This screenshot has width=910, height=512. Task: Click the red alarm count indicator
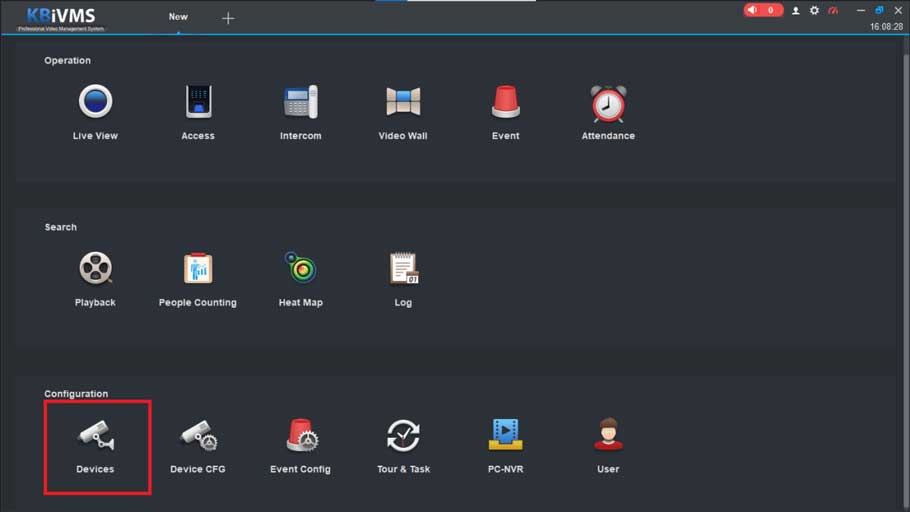(763, 10)
